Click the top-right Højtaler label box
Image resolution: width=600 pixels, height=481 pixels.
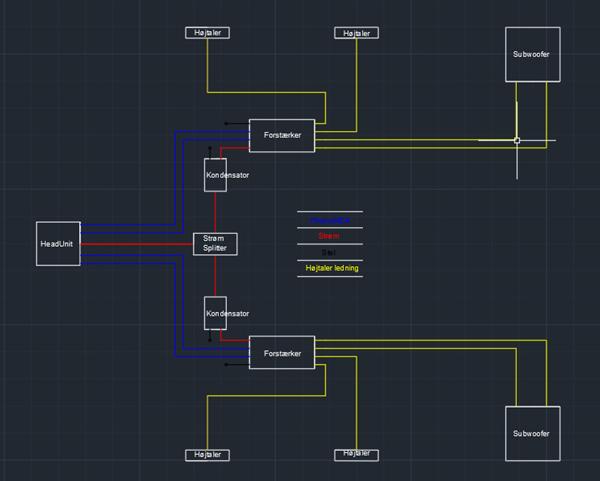coord(356,33)
